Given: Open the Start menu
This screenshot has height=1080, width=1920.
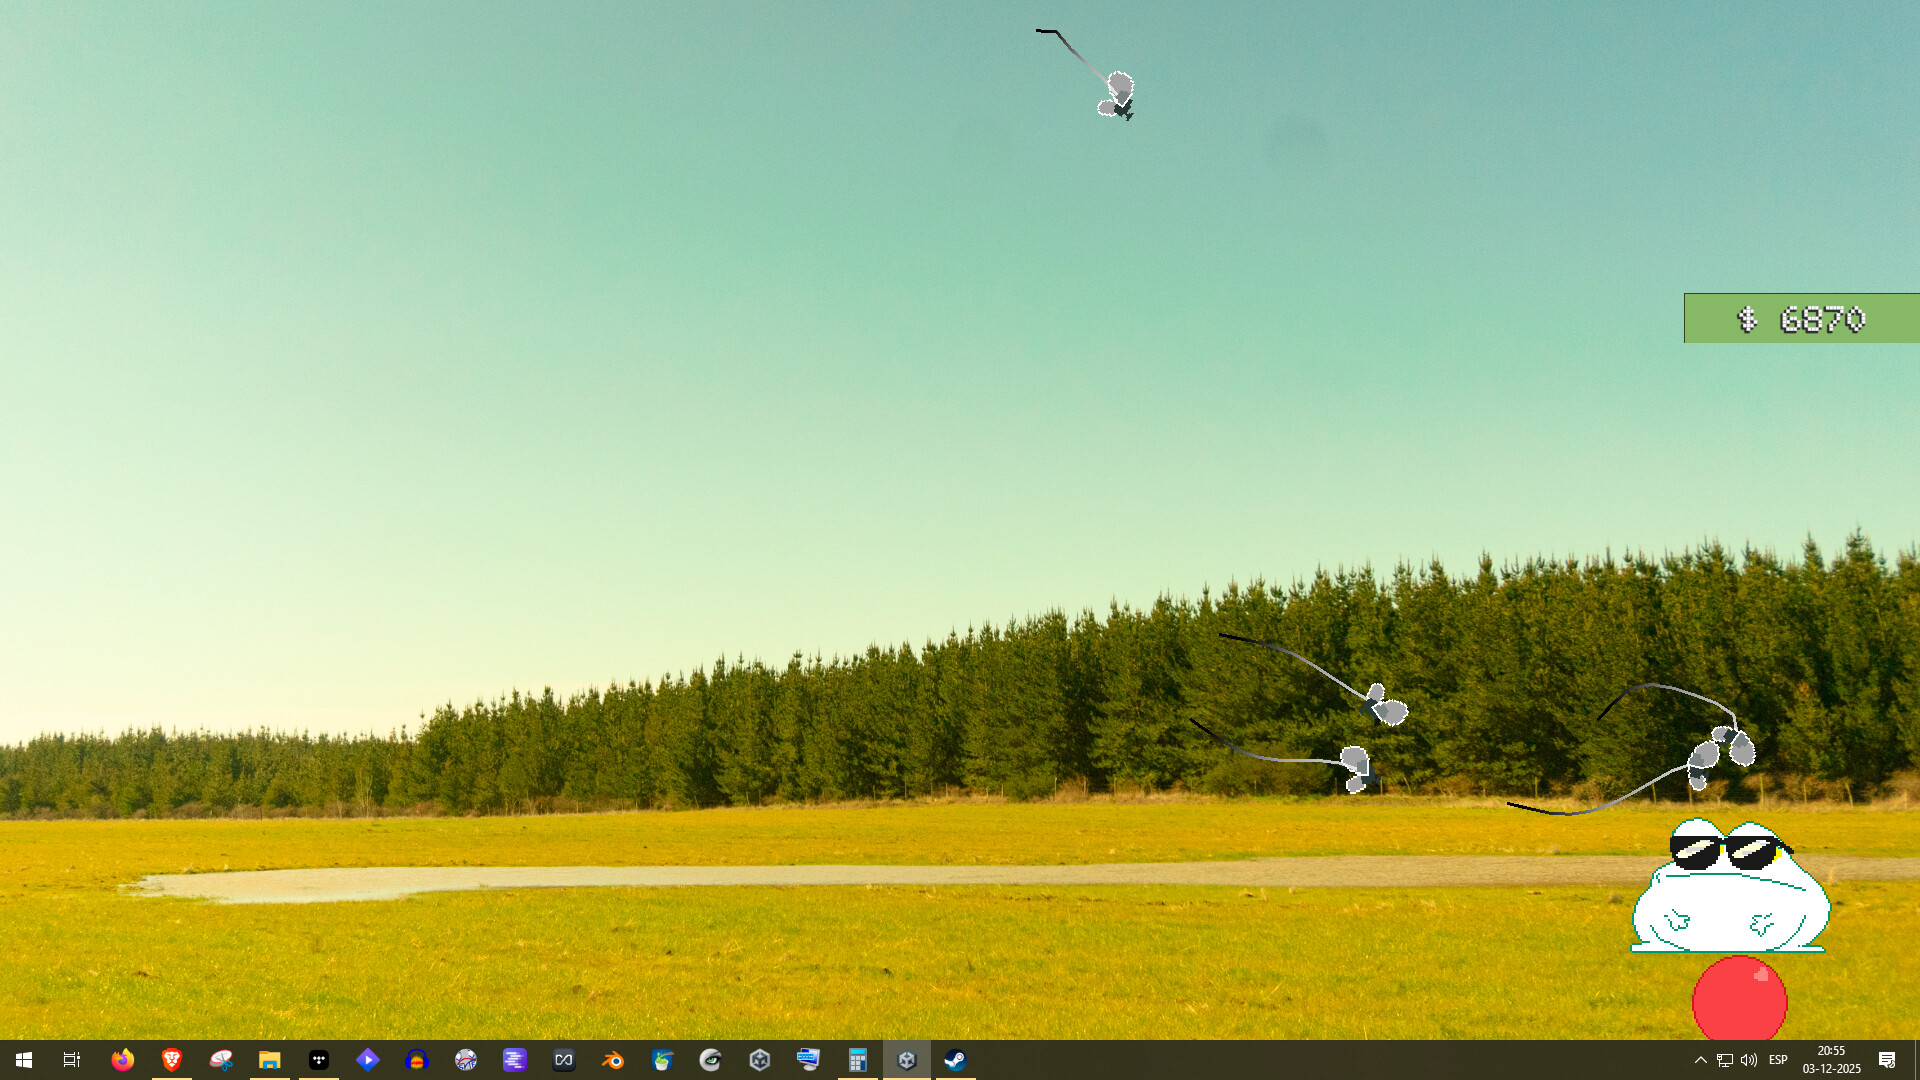Looking at the screenshot, I should pyautogui.click(x=22, y=1061).
